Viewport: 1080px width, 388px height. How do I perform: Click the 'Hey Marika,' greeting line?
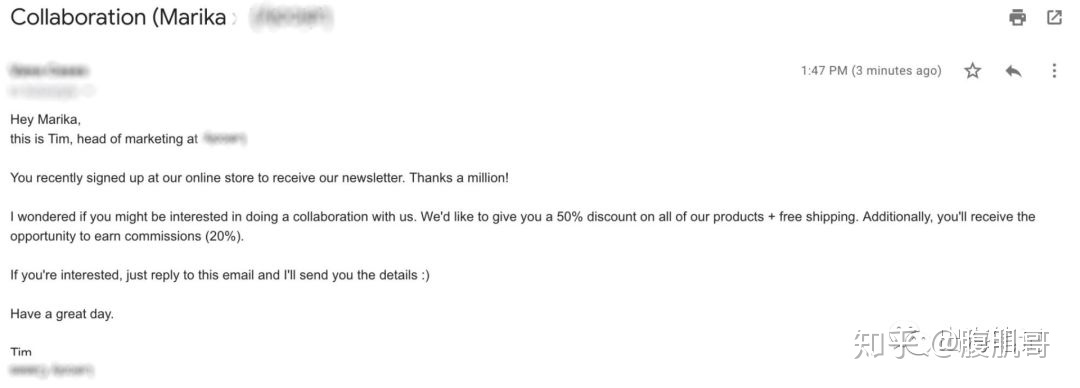point(45,120)
